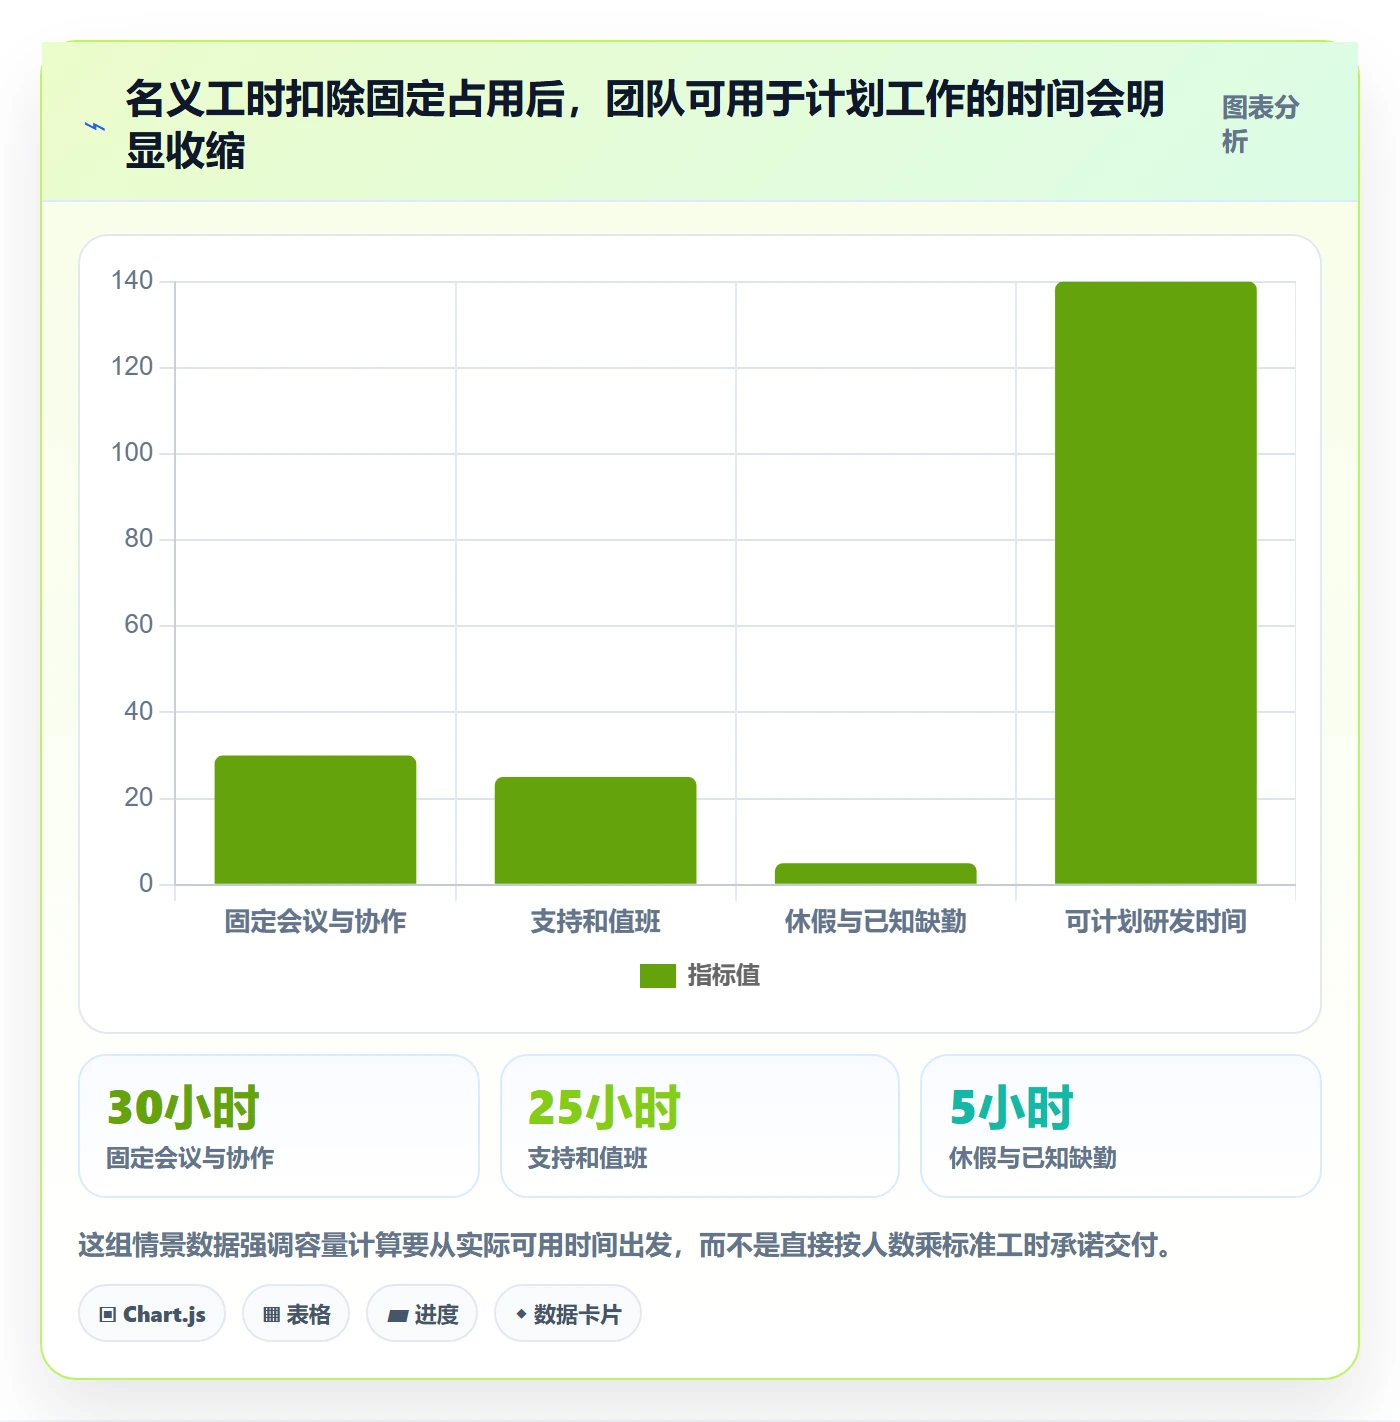Viewport: 1400px width, 1422px height.
Task: Click the bar icon in the 进度 chip
Action: [x=397, y=1316]
